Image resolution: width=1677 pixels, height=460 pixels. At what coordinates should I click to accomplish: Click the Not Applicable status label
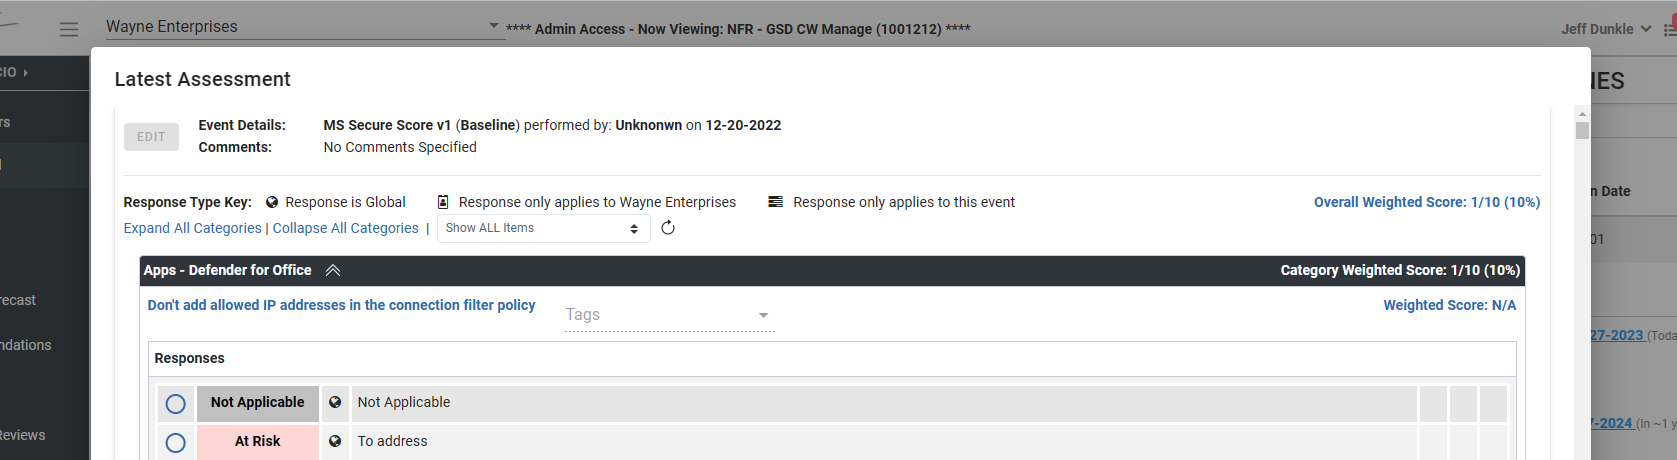click(x=258, y=403)
